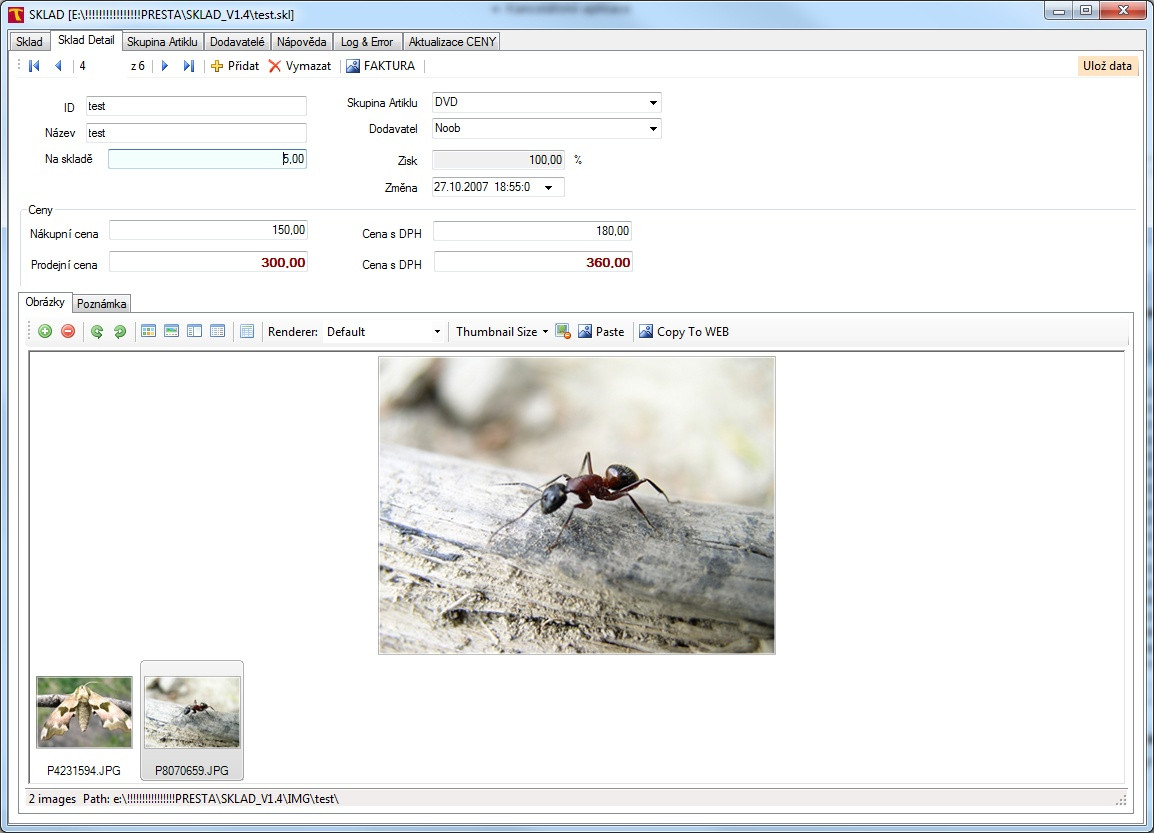The width and height of the screenshot is (1154, 833).
Task: Open the Aktualizace CENY tab
Action: 453,42
